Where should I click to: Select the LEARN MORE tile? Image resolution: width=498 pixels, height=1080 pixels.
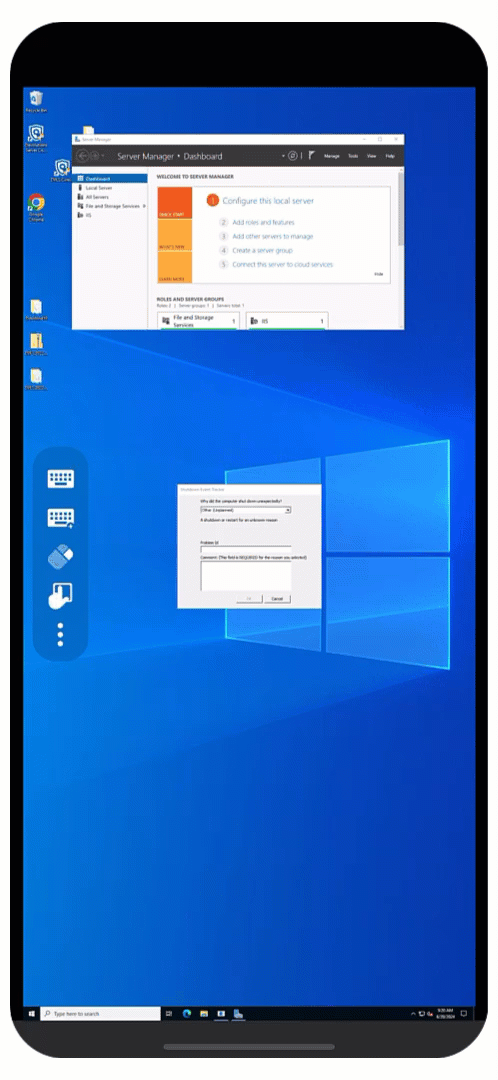tap(175, 267)
